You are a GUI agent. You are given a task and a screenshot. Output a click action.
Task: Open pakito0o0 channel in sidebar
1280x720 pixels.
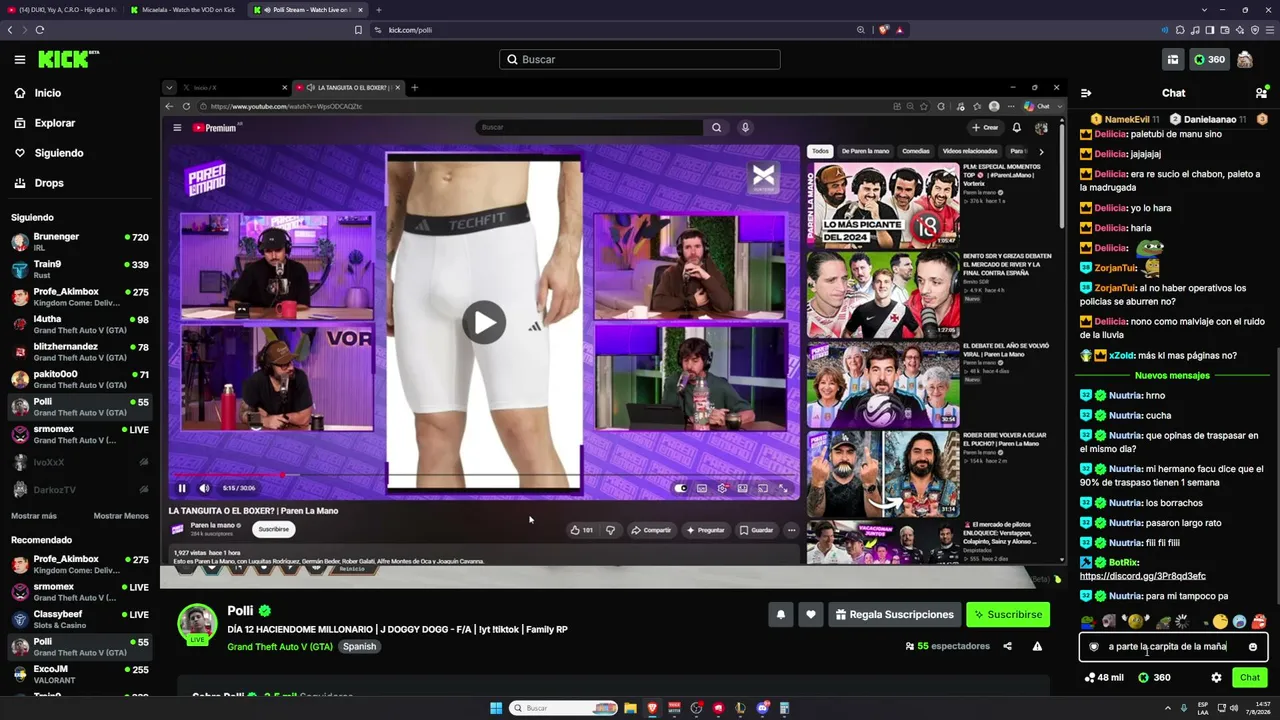tap(80, 379)
